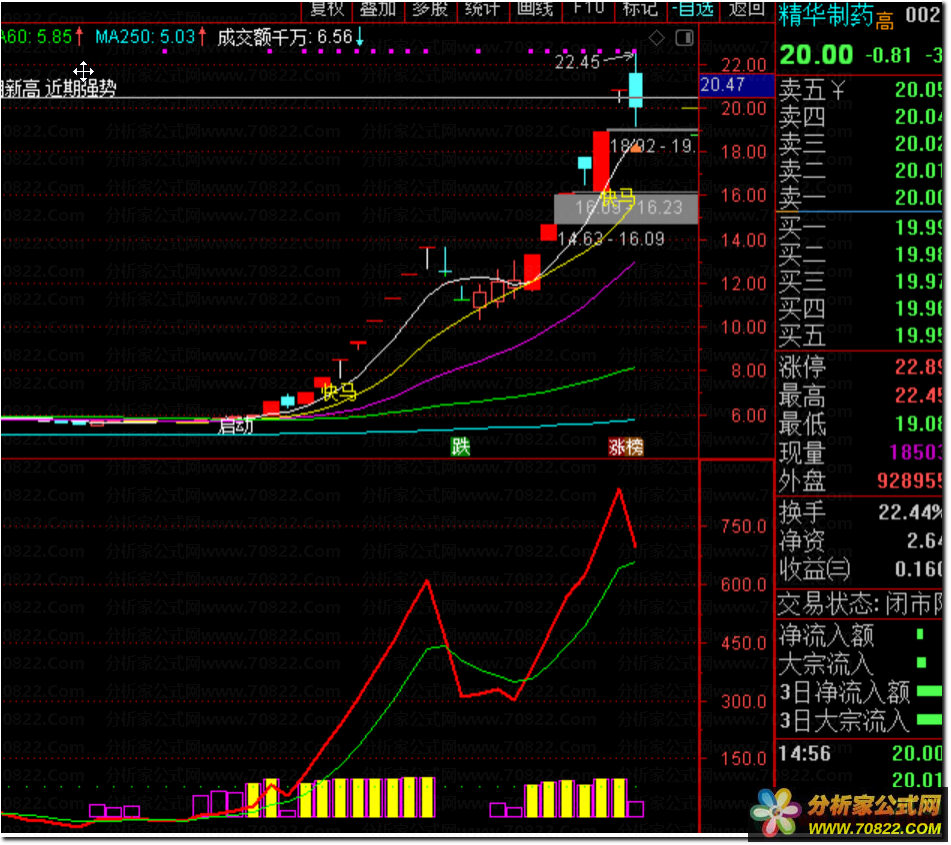The image size is (951, 845).
Task: Select the latest cyan candlestick at the high
Action: click(636, 90)
